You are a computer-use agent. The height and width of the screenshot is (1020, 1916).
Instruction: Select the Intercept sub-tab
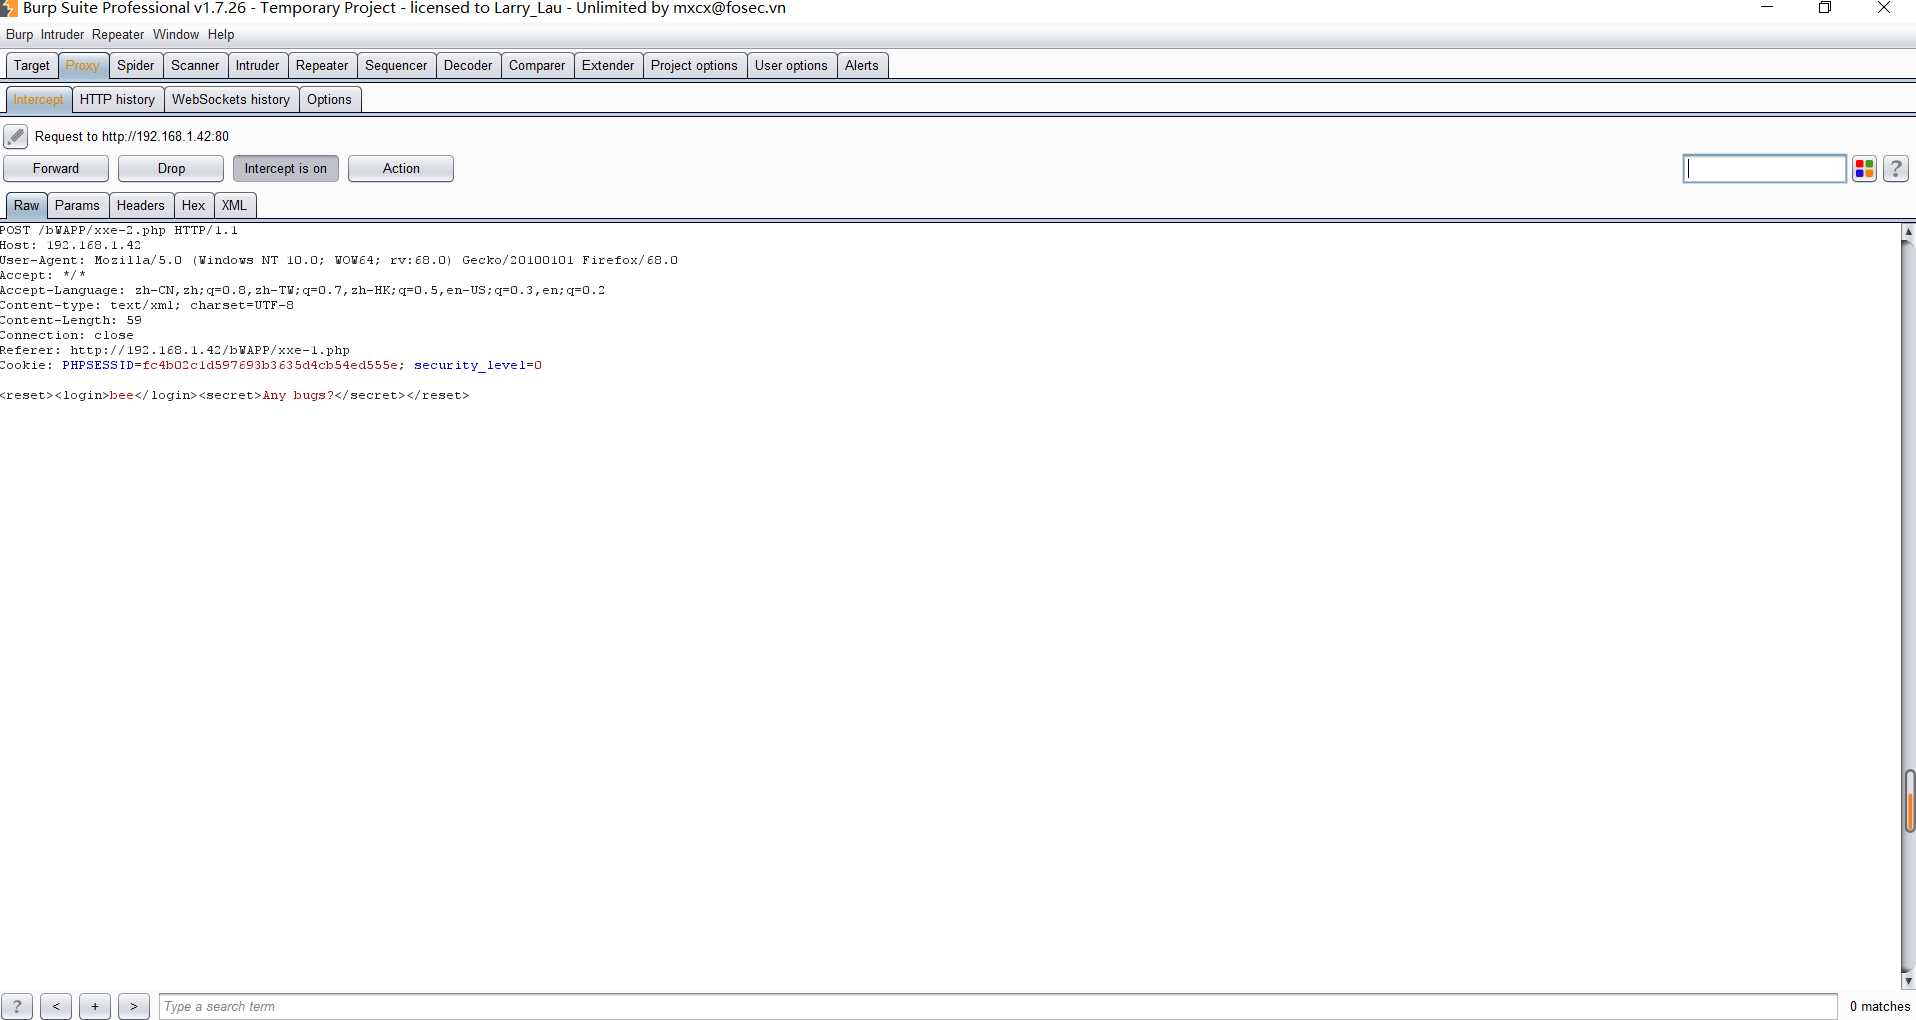click(38, 100)
